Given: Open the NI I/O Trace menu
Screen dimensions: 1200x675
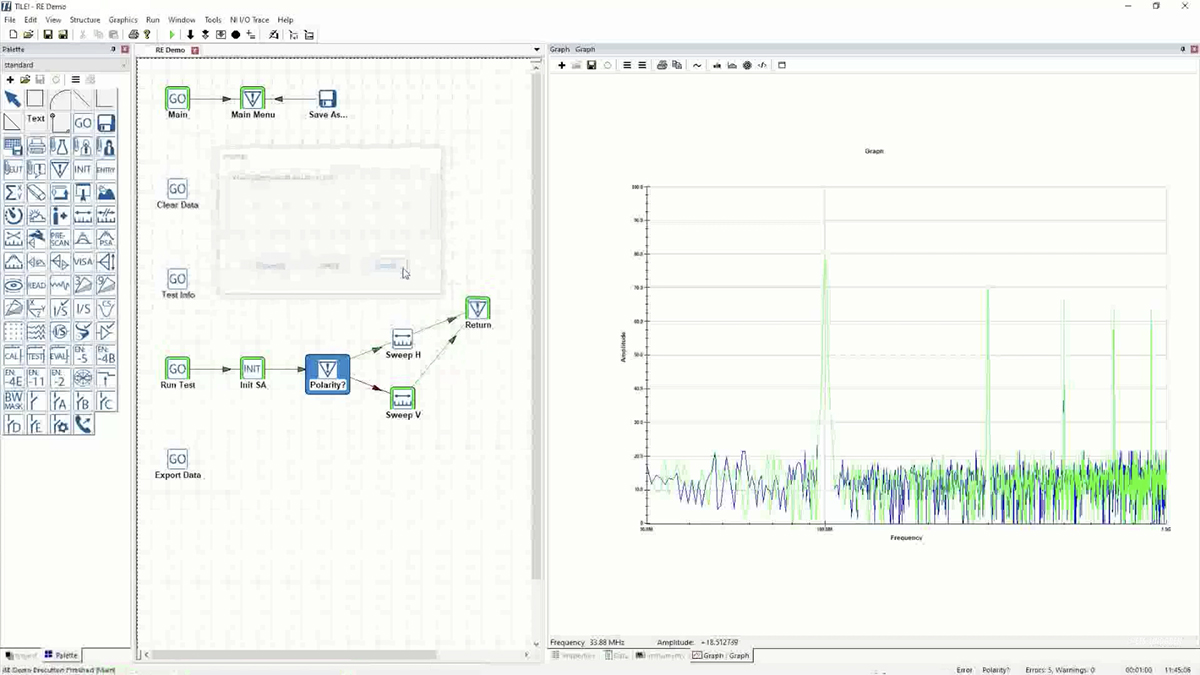Looking at the screenshot, I should [251, 19].
